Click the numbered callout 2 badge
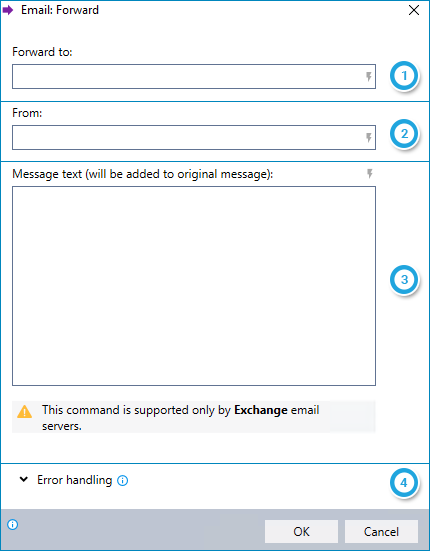Image resolution: width=430 pixels, height=551 pixels. pyautogui.click(x=404, y=134)
